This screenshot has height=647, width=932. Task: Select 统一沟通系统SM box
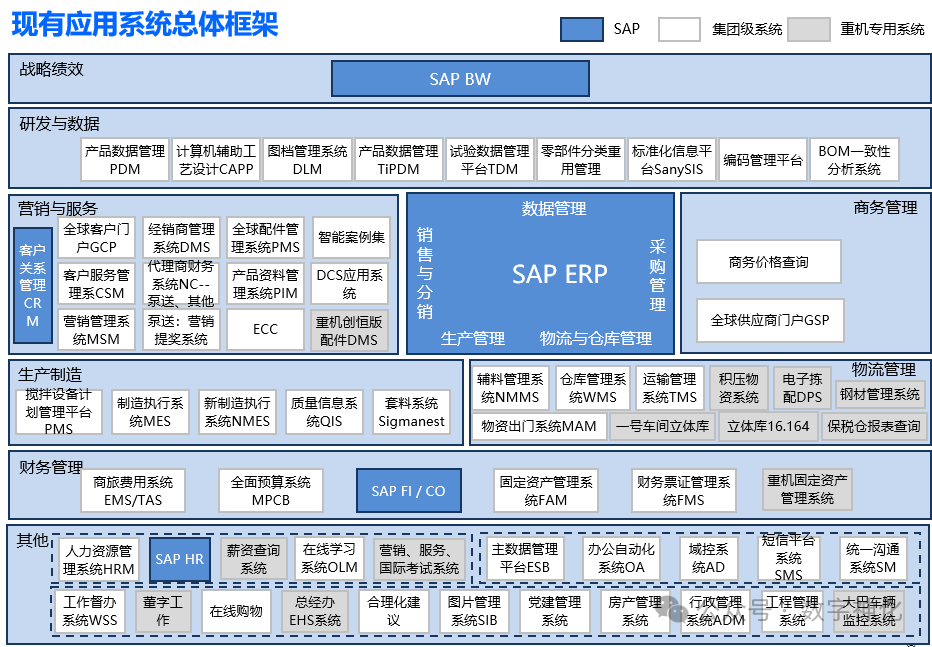point(873,558)
